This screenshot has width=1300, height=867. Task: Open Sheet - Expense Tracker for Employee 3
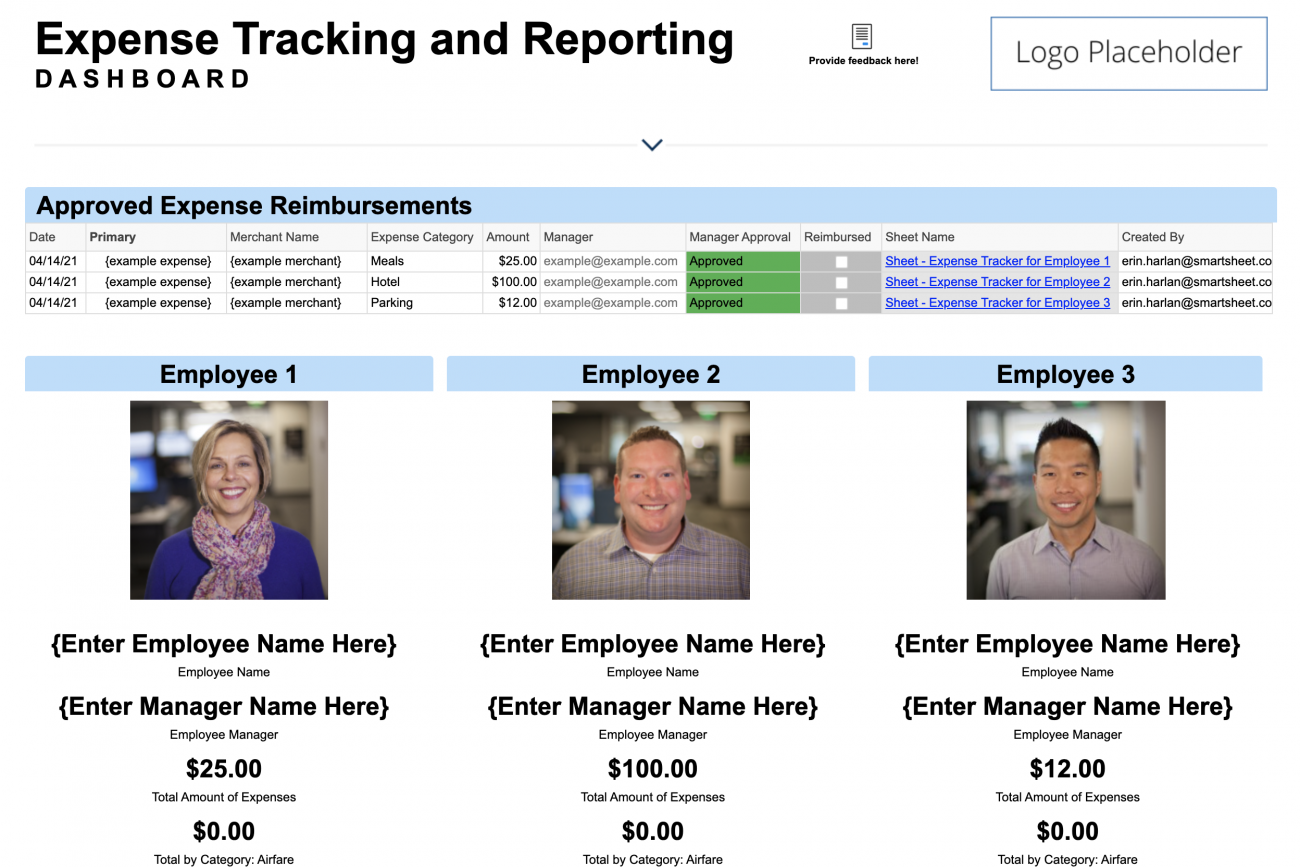click(997, 303)
